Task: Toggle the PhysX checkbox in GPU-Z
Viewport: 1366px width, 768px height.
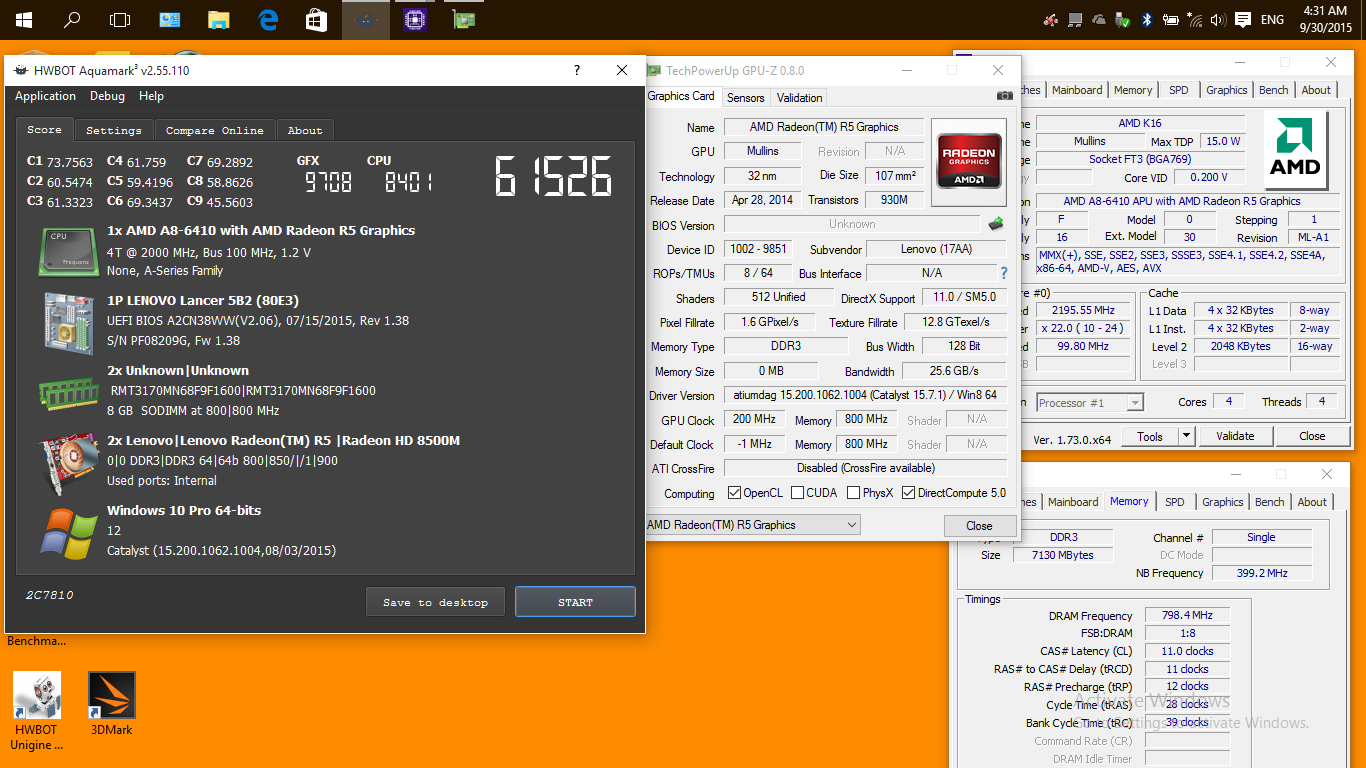Action: pyautogui.click(x=854, y=493)
